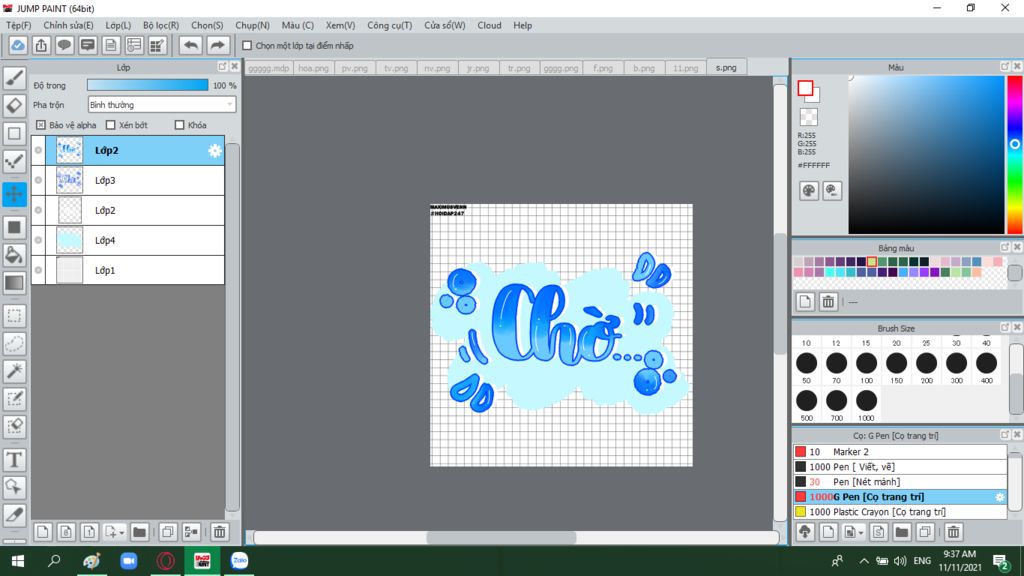
Task: Select the rectangular Selection tool
Action: [x=14, y=315]
